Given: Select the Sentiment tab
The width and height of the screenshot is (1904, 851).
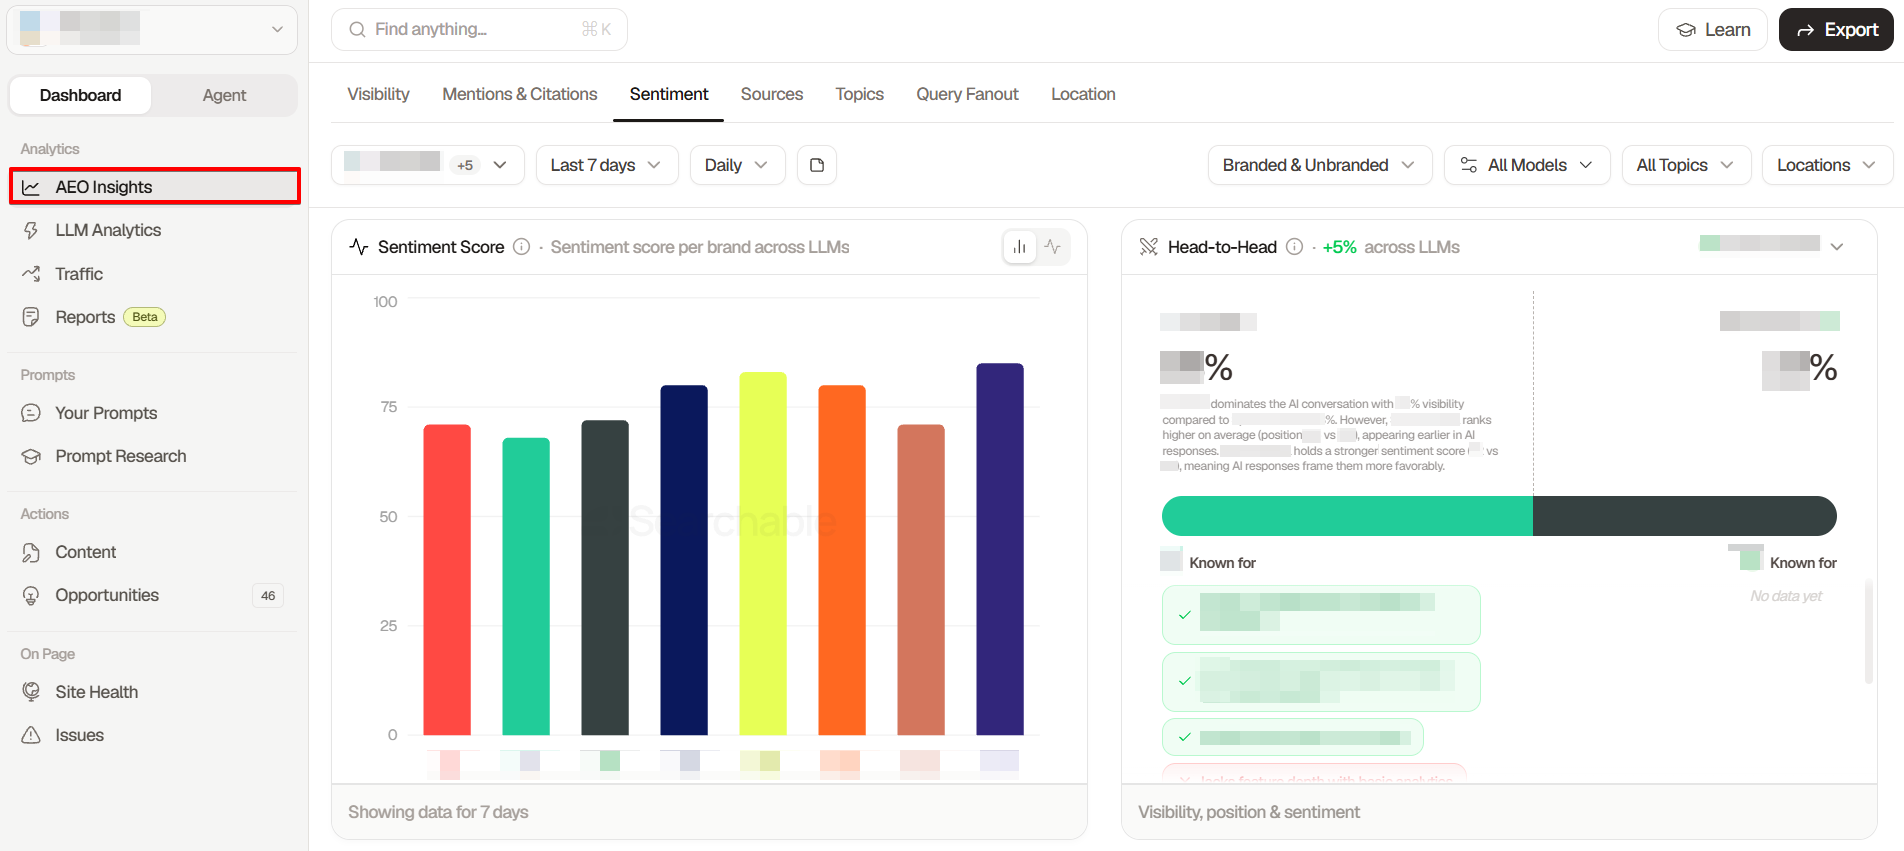Looking at the screenshot, I should [669, 94].
